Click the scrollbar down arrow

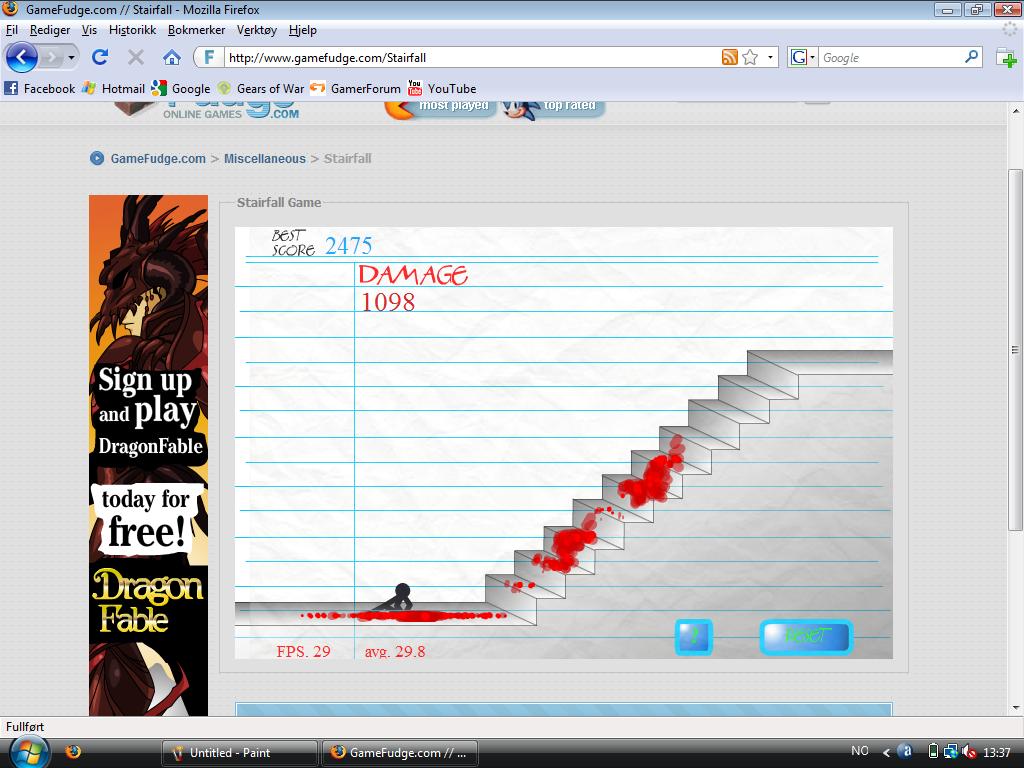click(1015, 708)
